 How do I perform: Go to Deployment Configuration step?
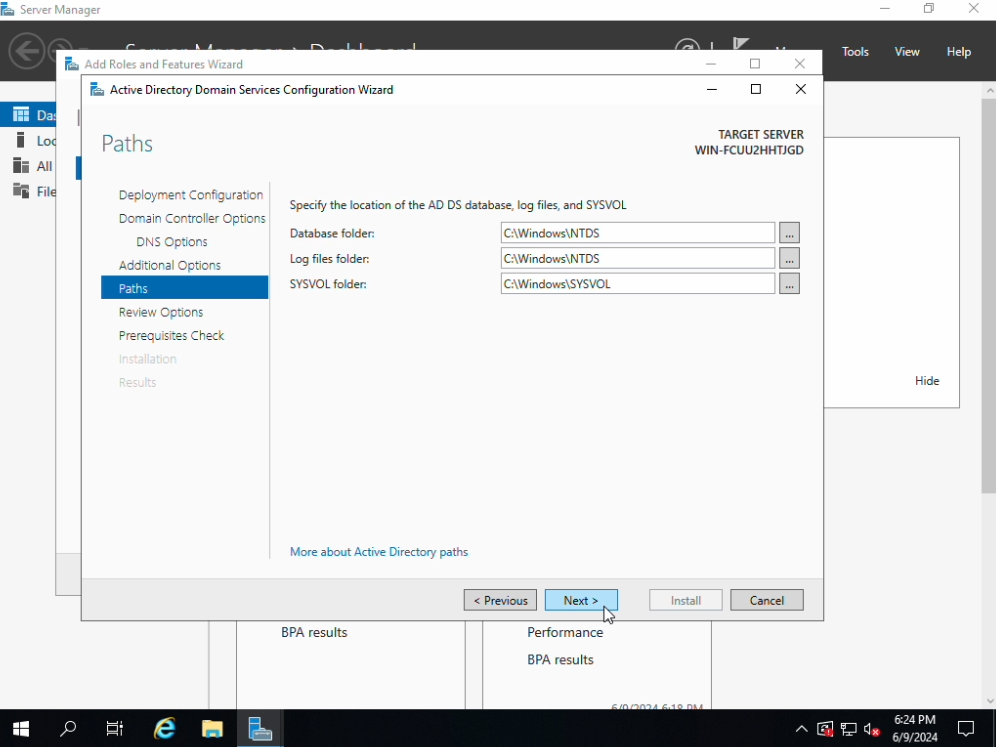point(190,195)
